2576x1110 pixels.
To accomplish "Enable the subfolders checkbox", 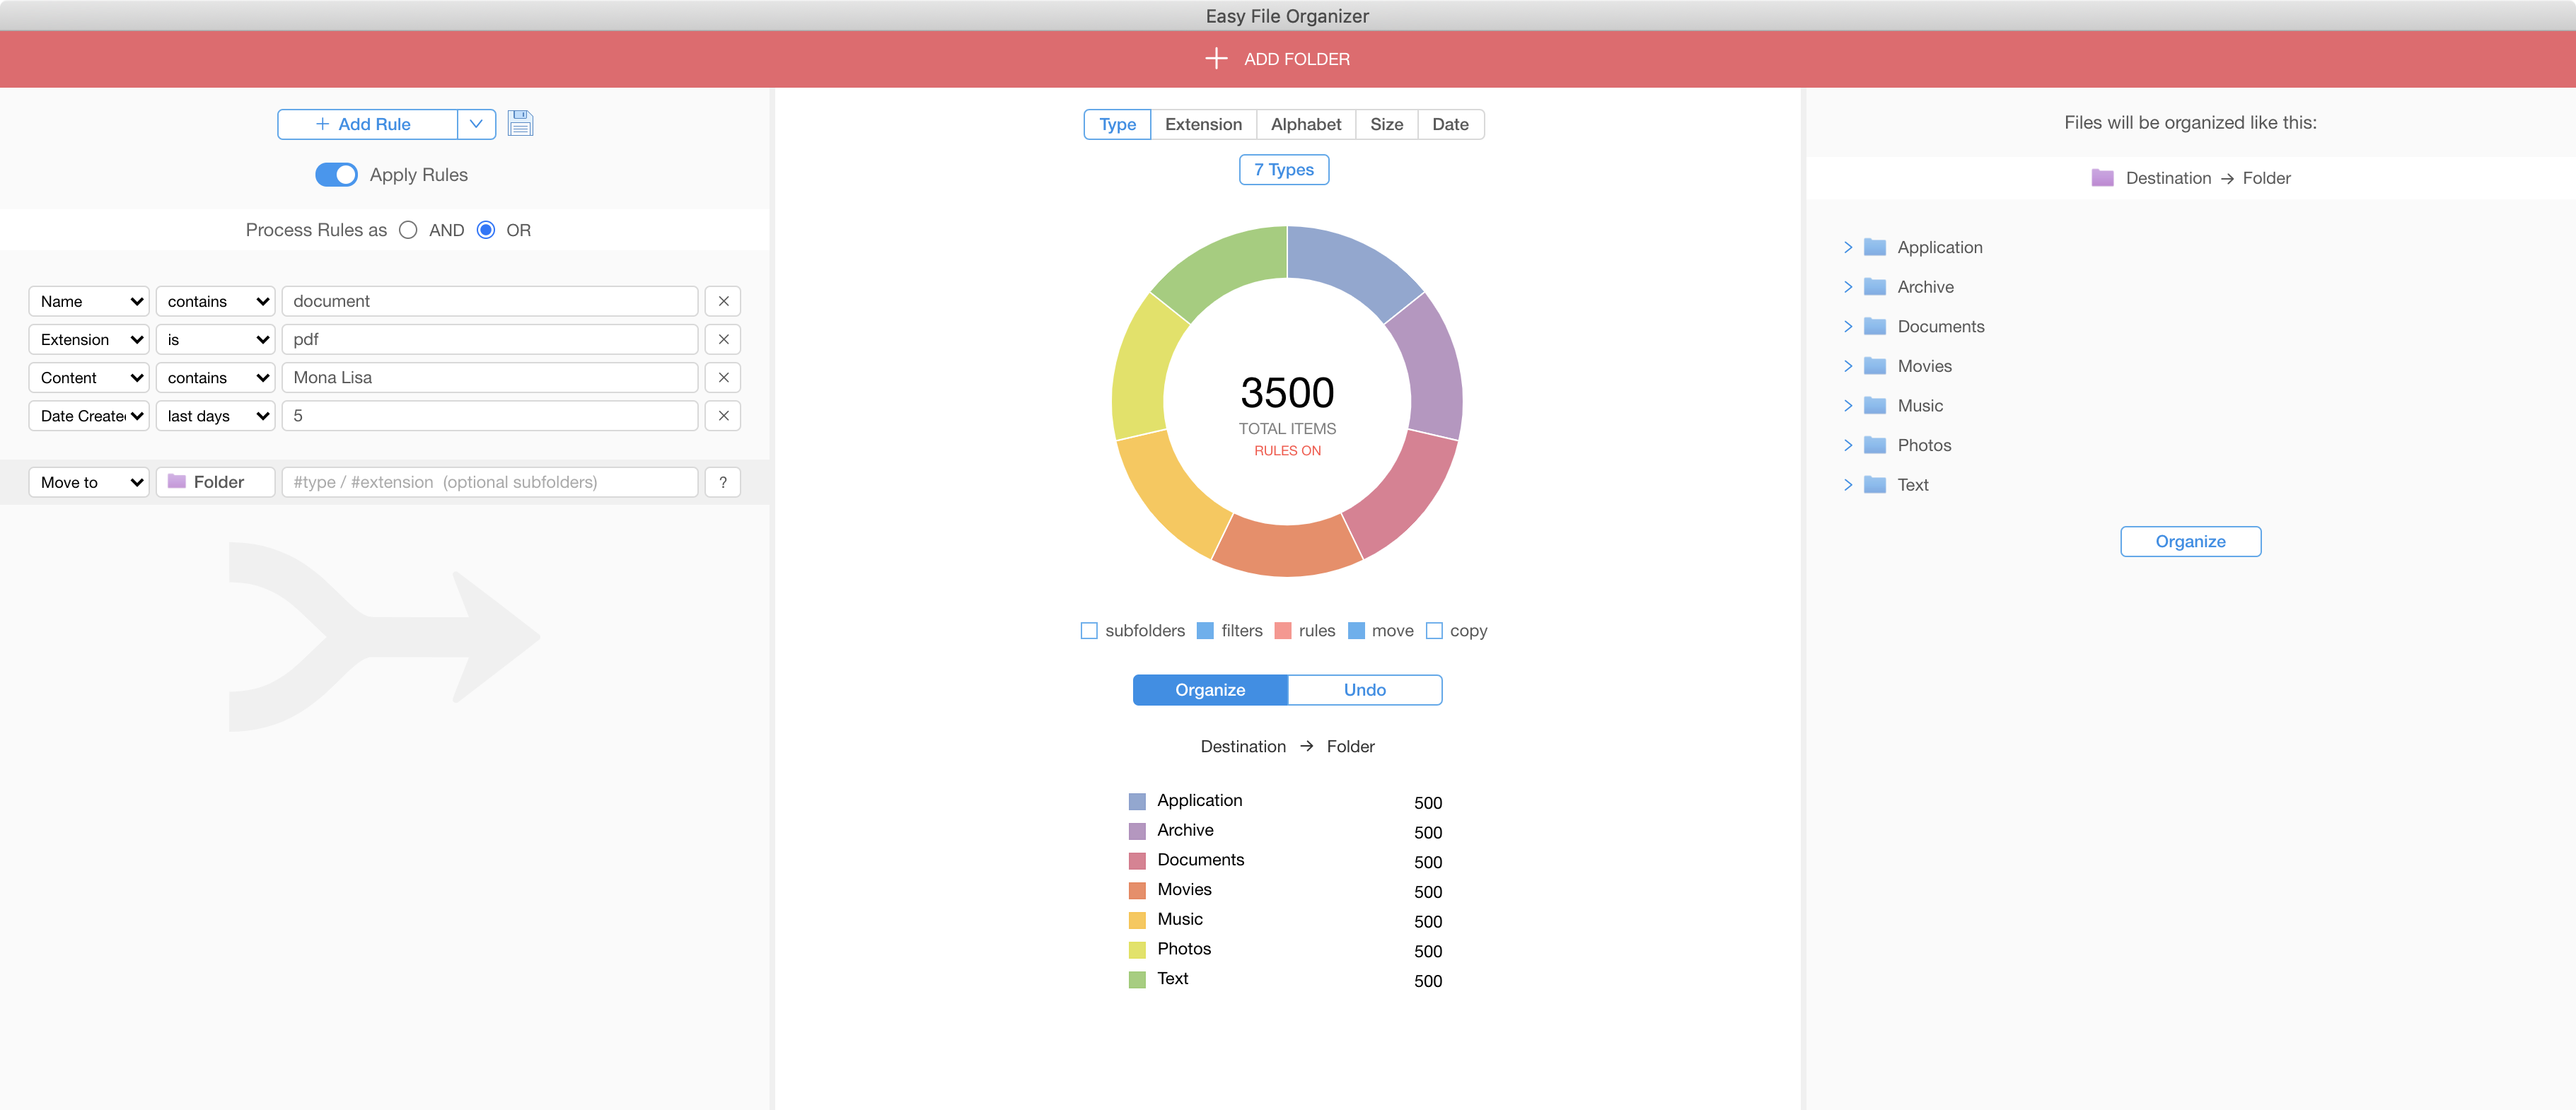I will 1089,631.
